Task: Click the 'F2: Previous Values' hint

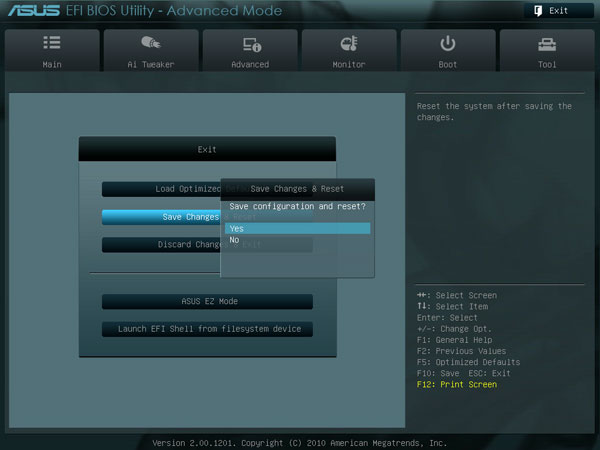Action: point(461,351)
